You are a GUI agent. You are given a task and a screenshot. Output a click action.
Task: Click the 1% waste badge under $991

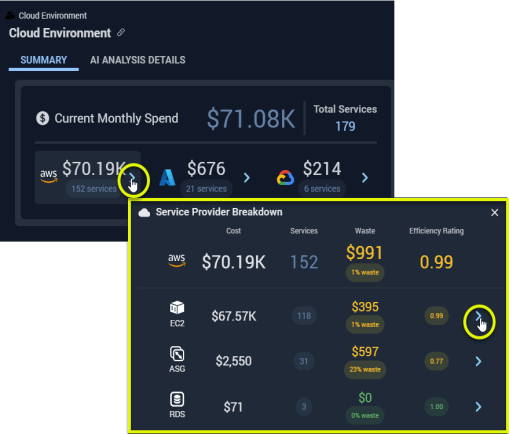(x=365, y=273)
